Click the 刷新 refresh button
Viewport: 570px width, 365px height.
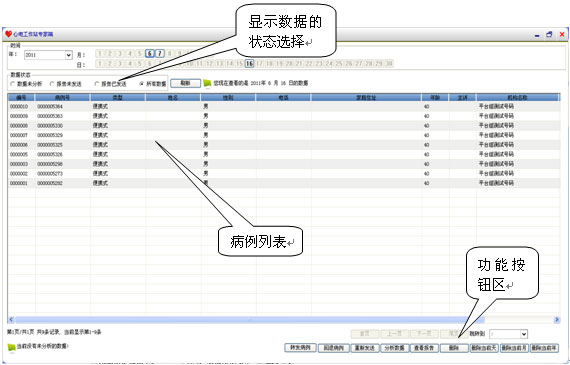185,83
